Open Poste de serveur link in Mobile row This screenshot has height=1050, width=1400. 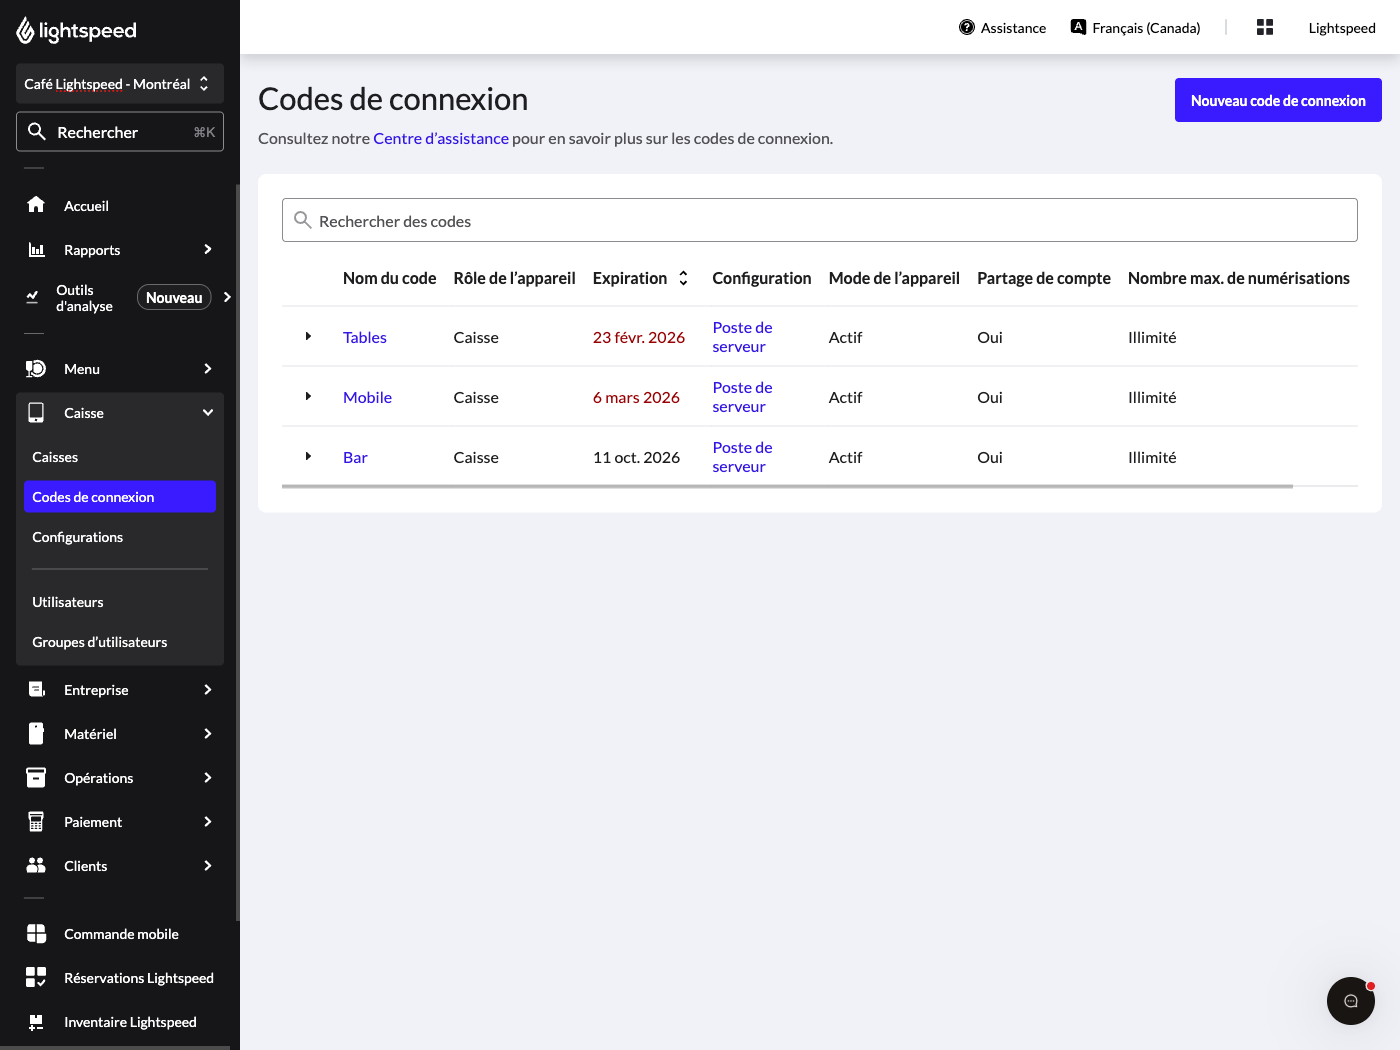(x=742, y=397)
